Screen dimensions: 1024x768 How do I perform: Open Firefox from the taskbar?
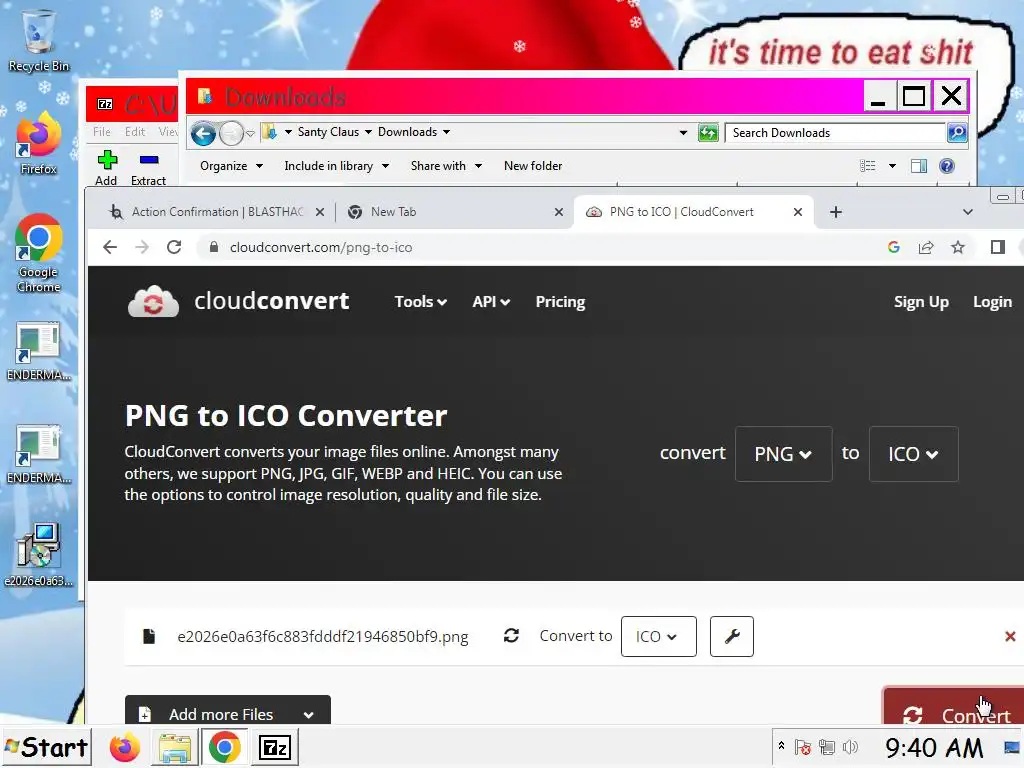tap(124, 747)
